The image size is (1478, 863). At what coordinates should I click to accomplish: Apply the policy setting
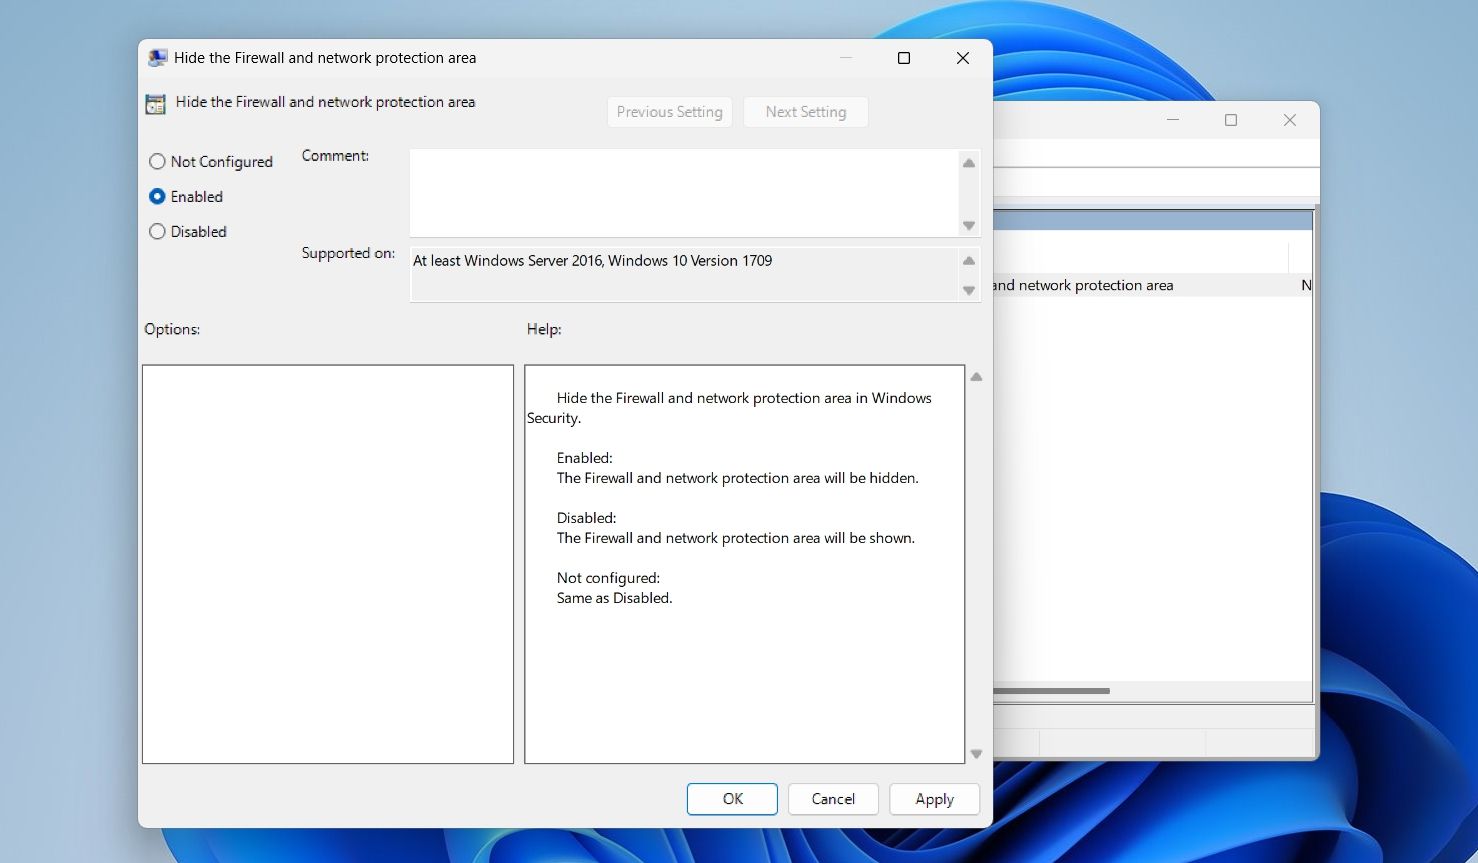point(933,799)
